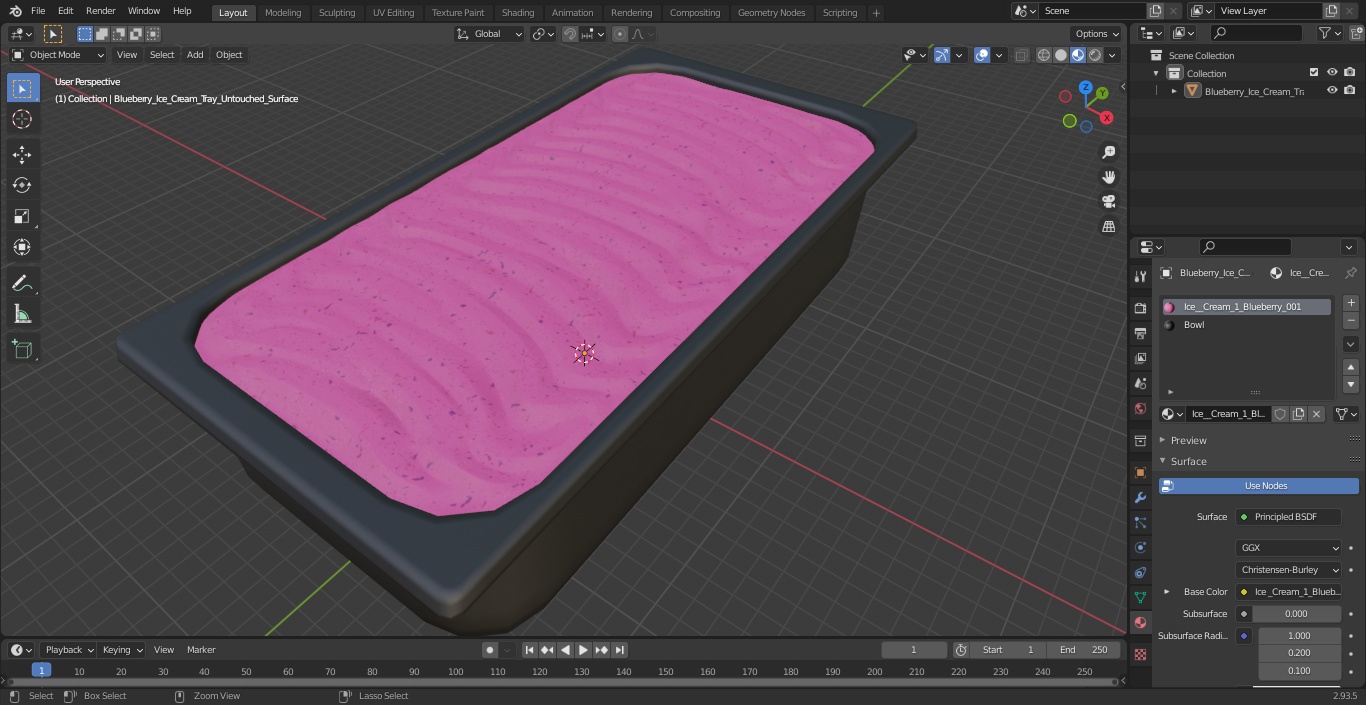Screen dimensions: 1366x705
Task: Disable Collection in renders camera icon
Action: [x=1350, y=73]
